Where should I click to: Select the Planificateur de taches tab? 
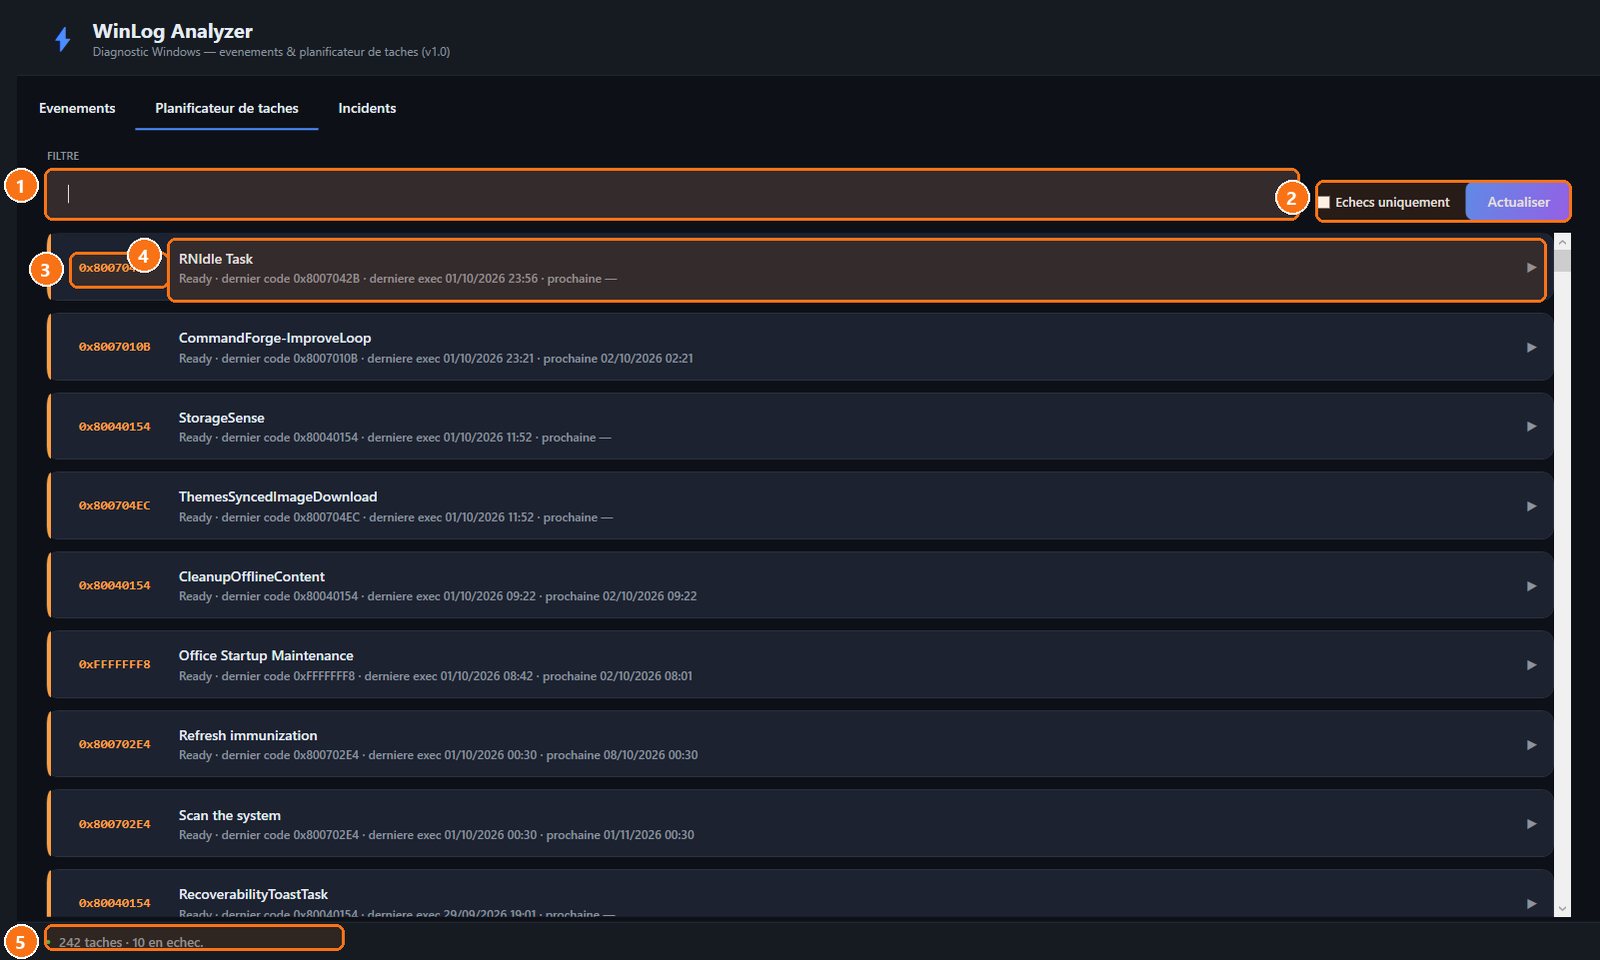click(227, 108)
